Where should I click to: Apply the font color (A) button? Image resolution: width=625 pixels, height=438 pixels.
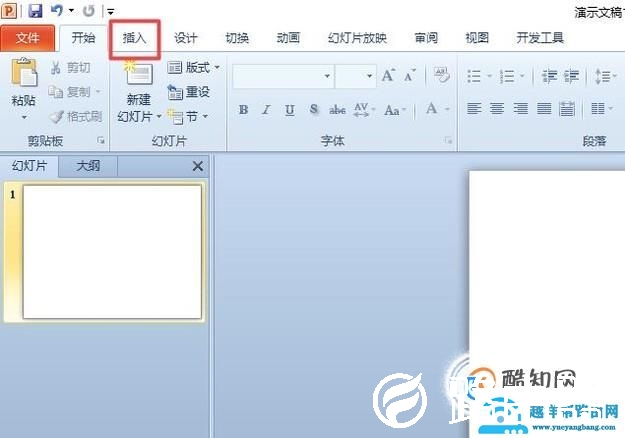coord(431,109)
